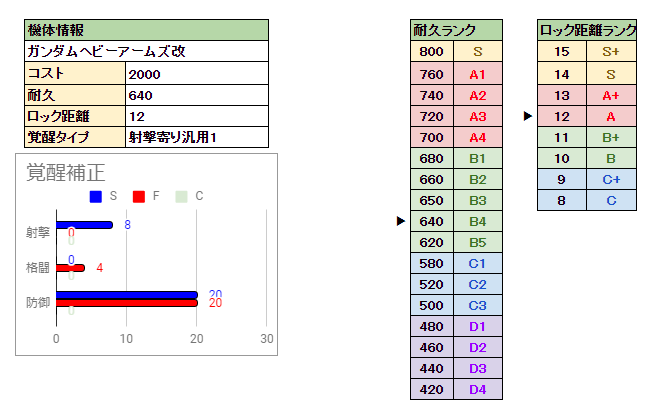Click the 620 durability cell

432,243
